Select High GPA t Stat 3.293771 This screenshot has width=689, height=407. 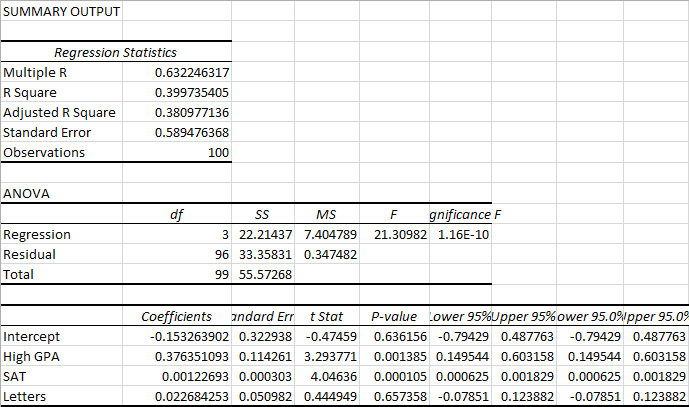327,356
